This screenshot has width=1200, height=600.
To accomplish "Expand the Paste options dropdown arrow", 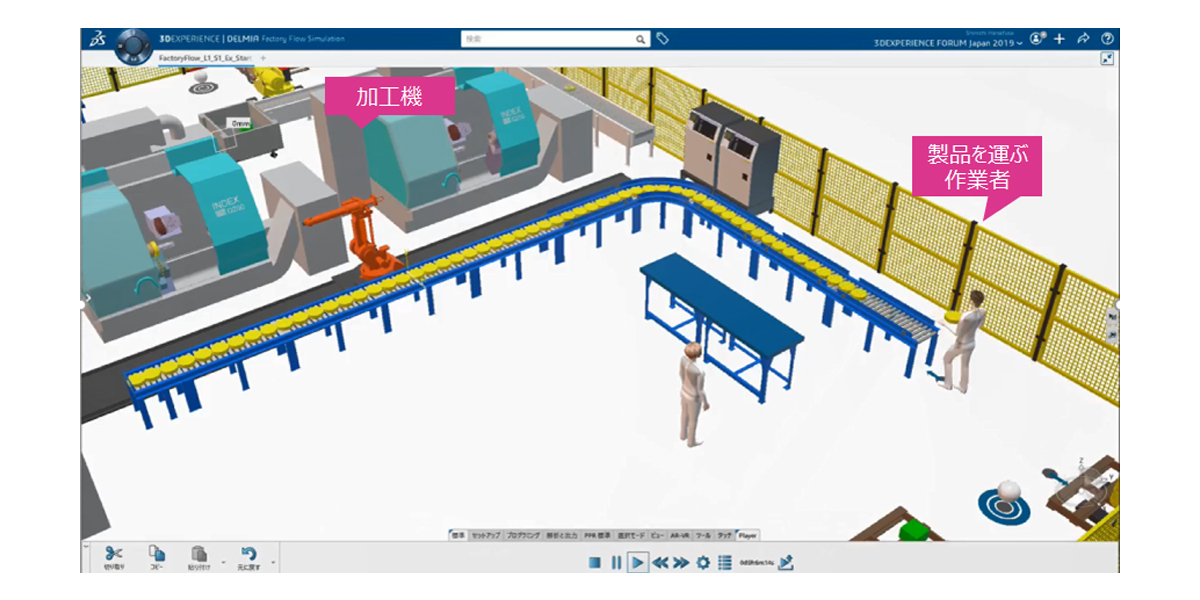I will (222, 562).
